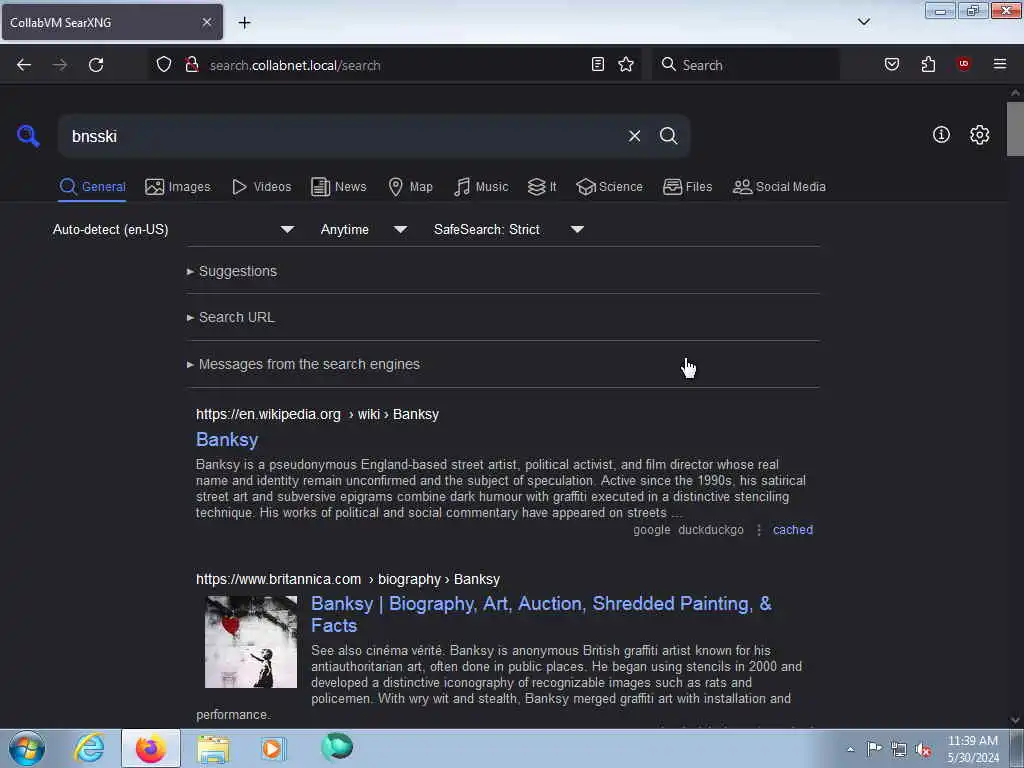
Task: Click the britannica.com result URL
Action: click(348, 579)
